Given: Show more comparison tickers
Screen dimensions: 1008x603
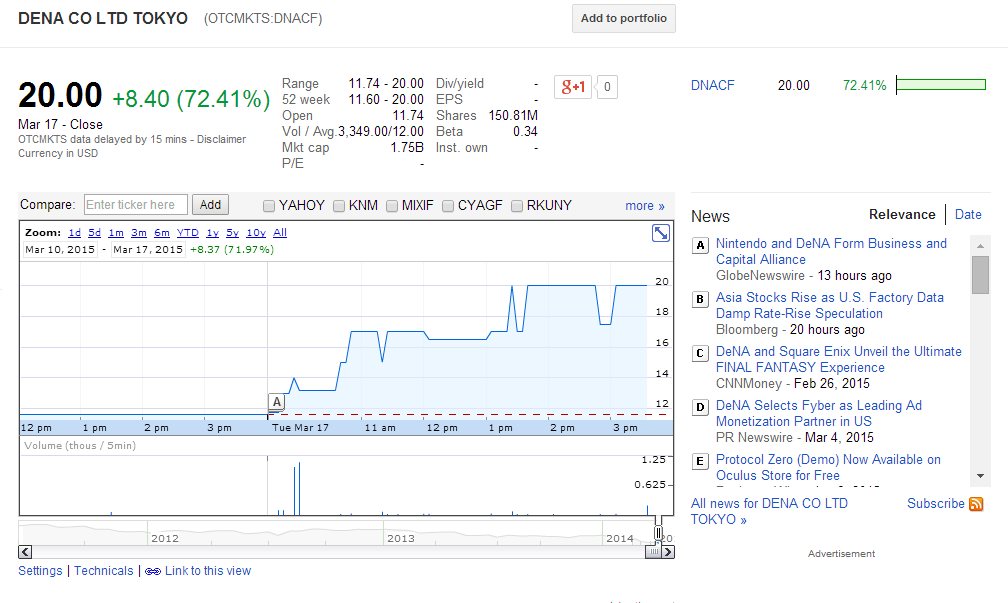Looking at the screenshot, I should coord(645,206).
